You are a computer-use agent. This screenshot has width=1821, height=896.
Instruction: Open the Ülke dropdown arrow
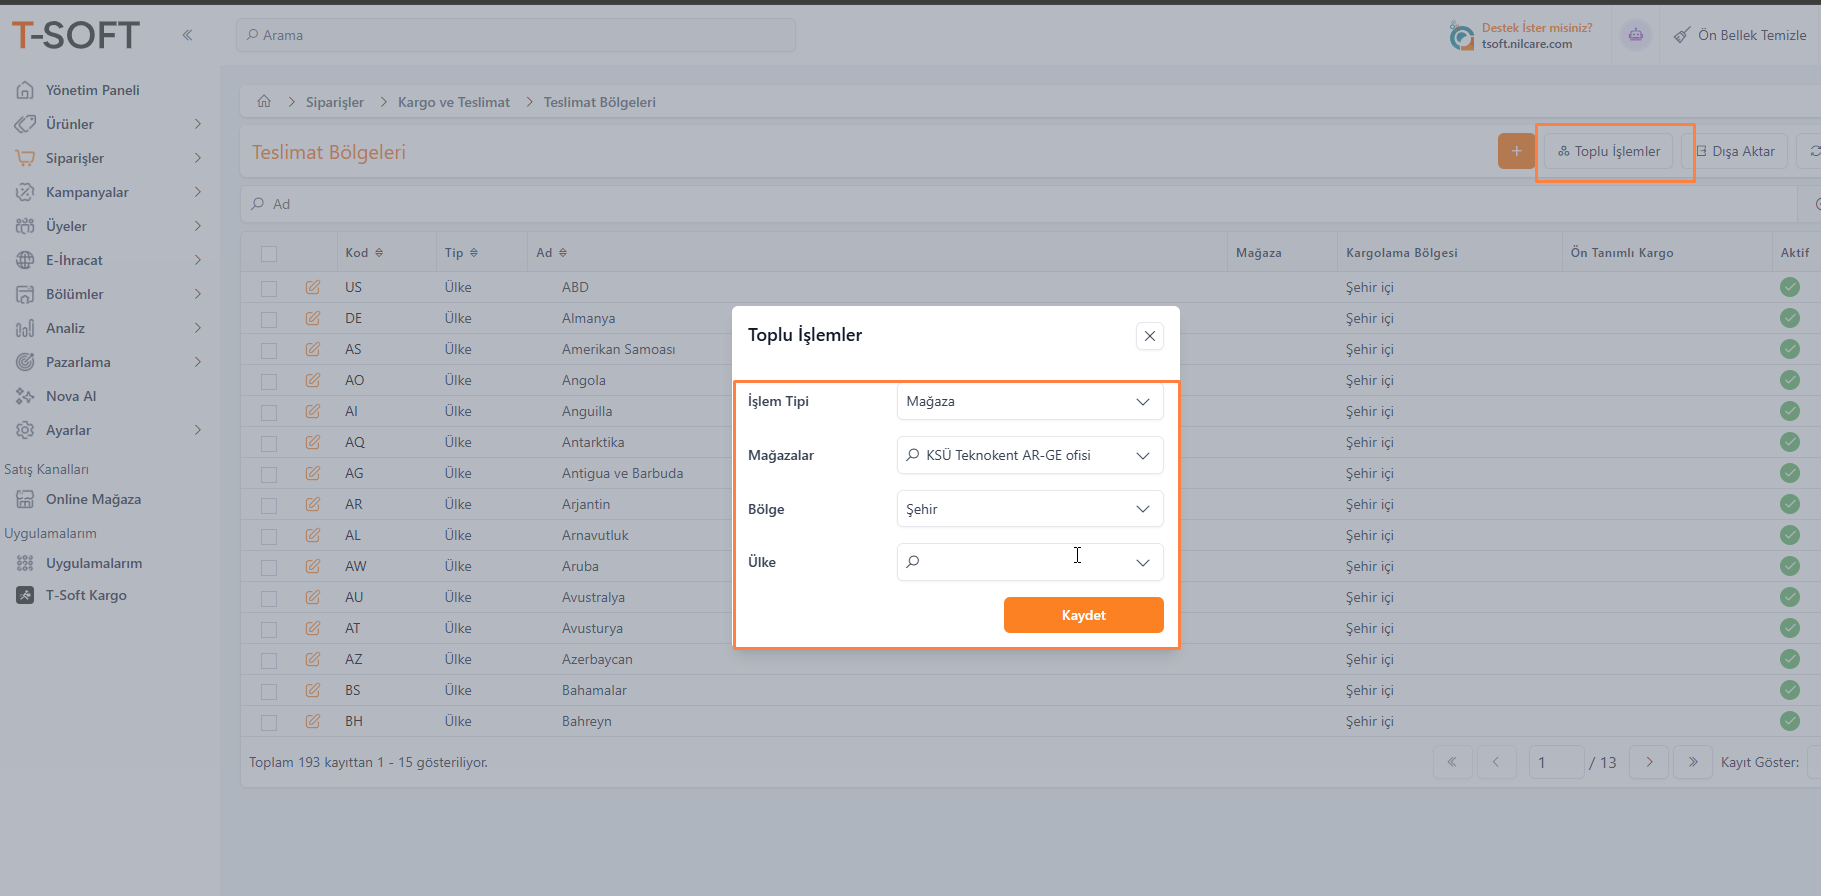1143,562
